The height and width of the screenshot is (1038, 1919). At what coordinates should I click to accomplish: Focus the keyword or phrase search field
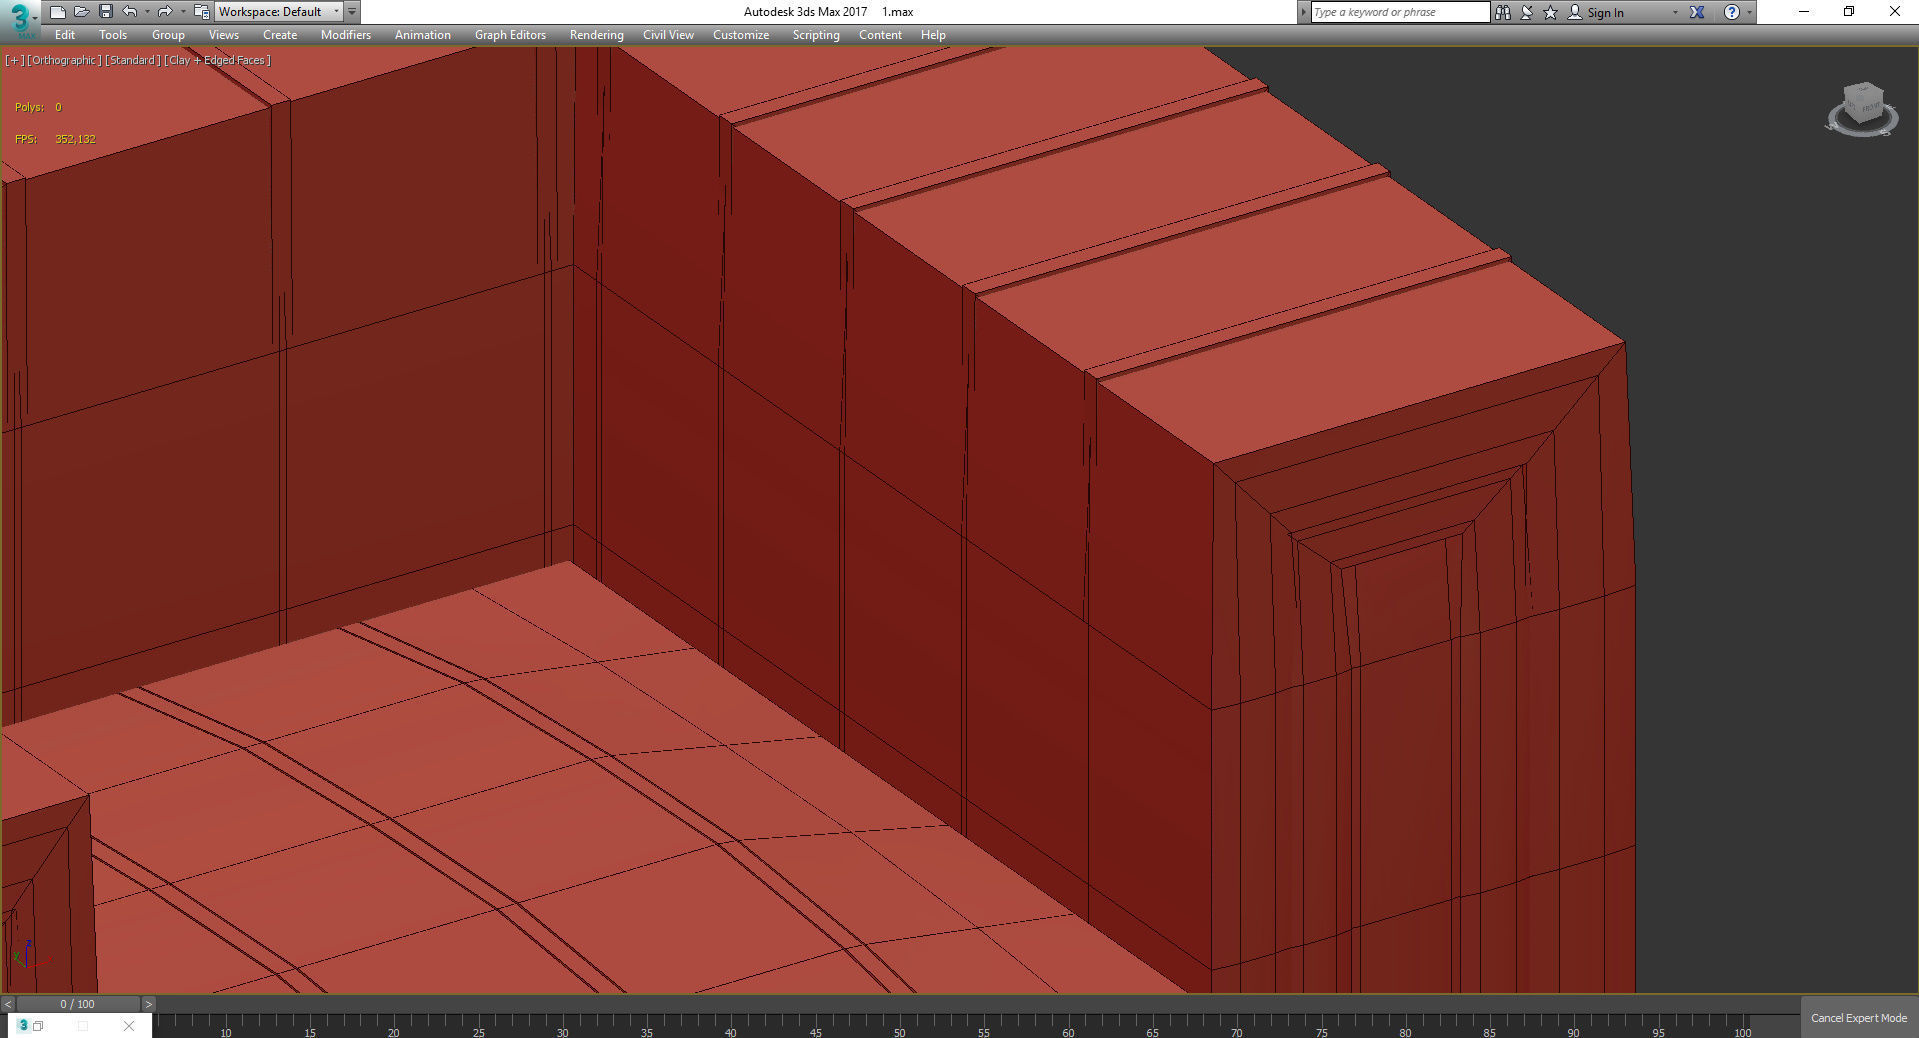[1400, 12]
